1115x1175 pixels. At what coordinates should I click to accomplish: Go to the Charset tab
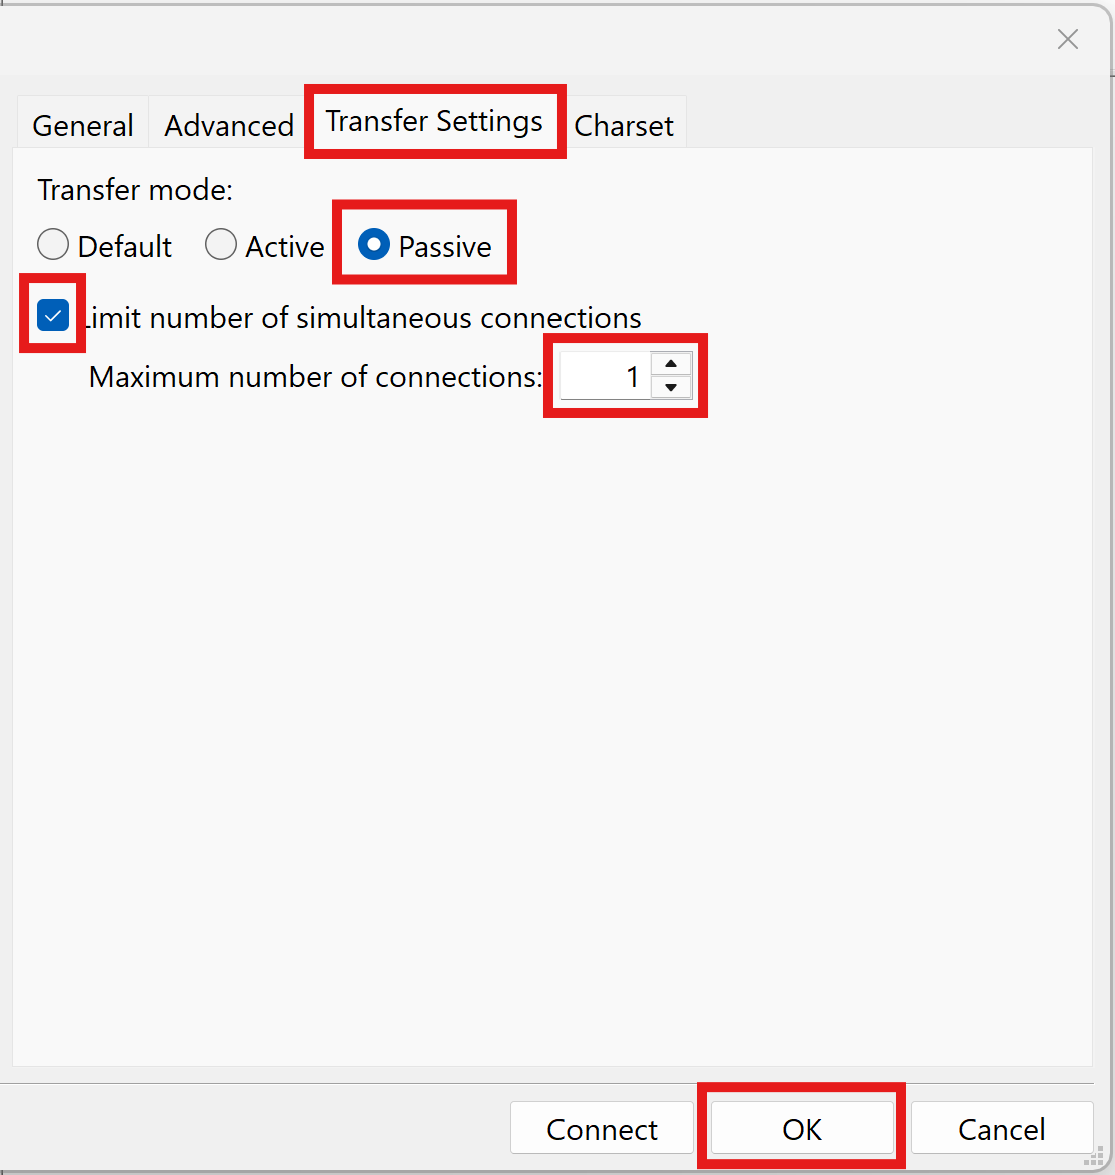pos(624,125)
